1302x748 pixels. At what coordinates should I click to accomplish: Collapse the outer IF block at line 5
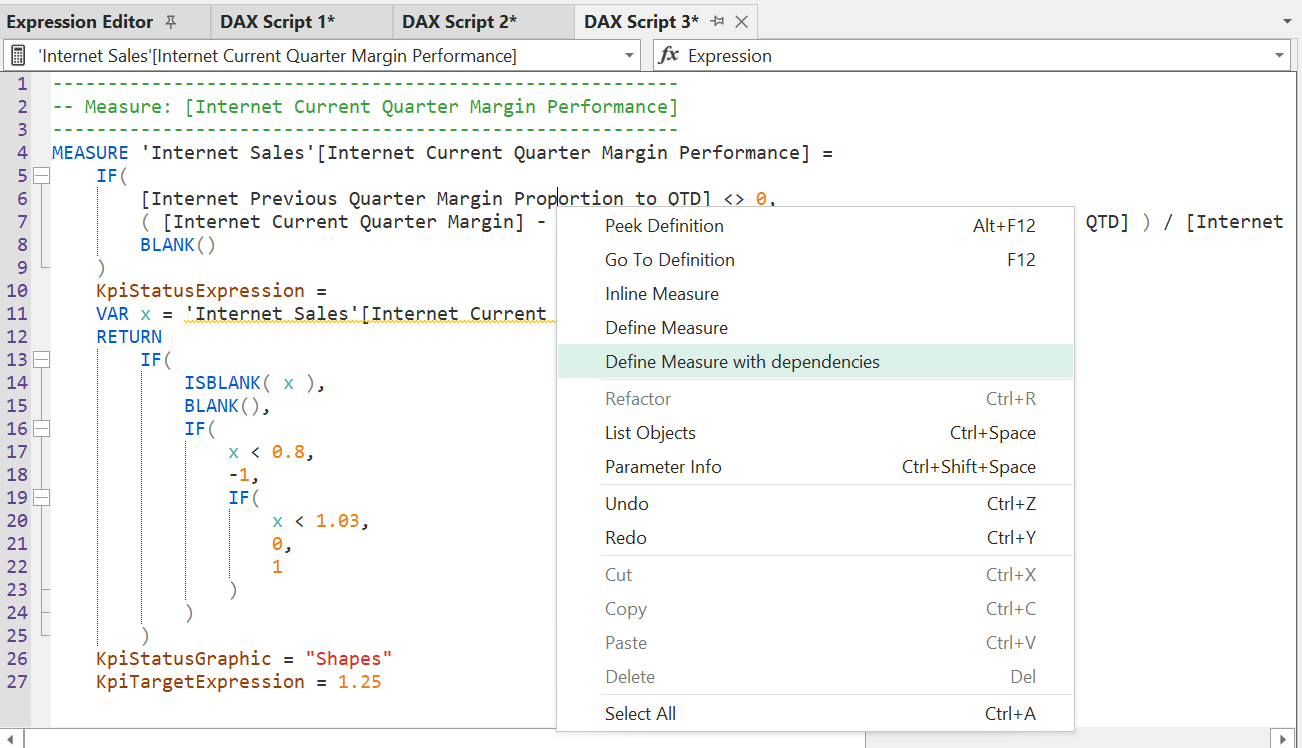click(x=40, y=175)
